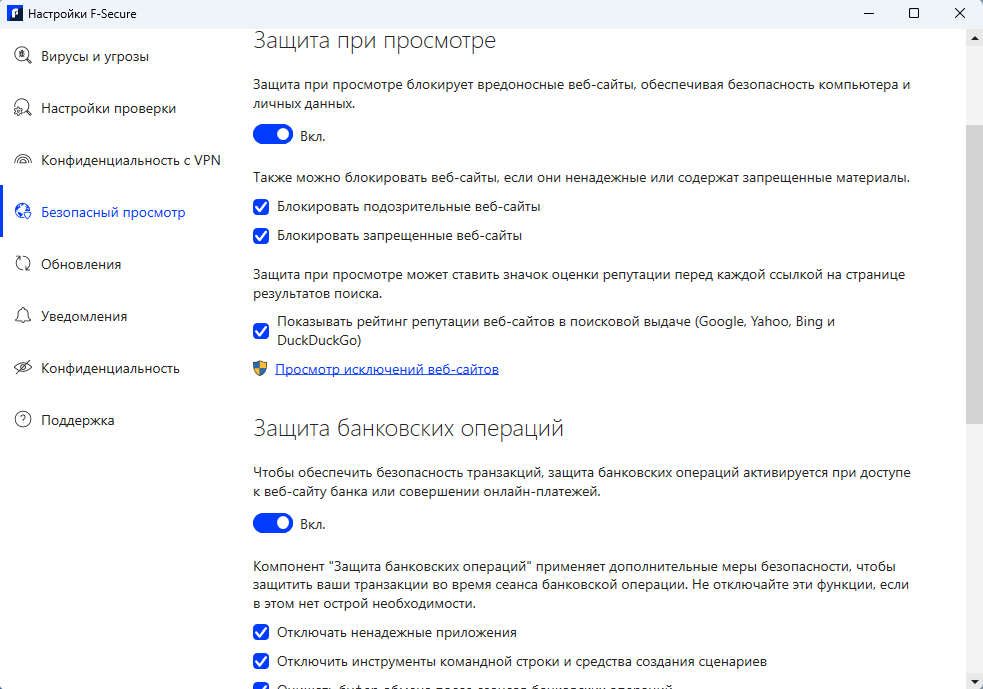Click the Вкл. label under Защита при просмотре
The image size is (983, 689).
pos(312,136)
